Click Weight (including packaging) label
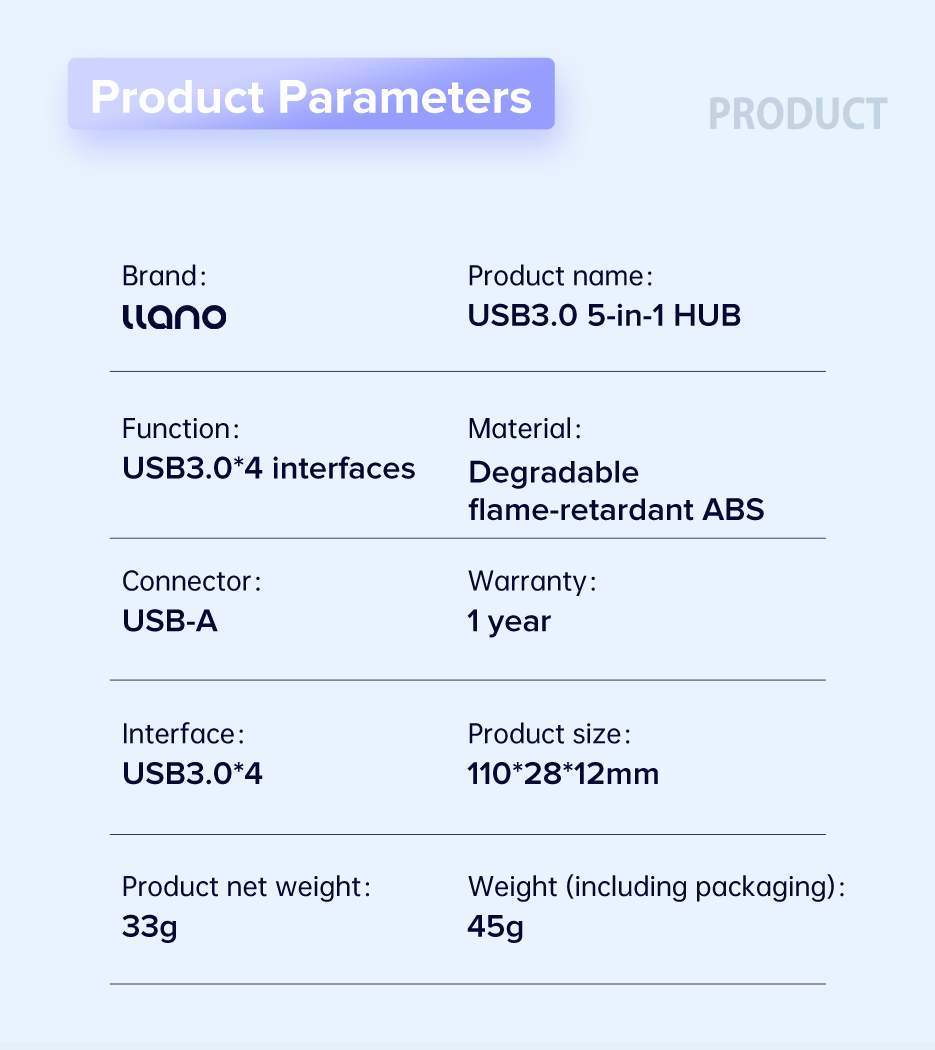The image size is (935, 1050). click(x=656, y=887)
